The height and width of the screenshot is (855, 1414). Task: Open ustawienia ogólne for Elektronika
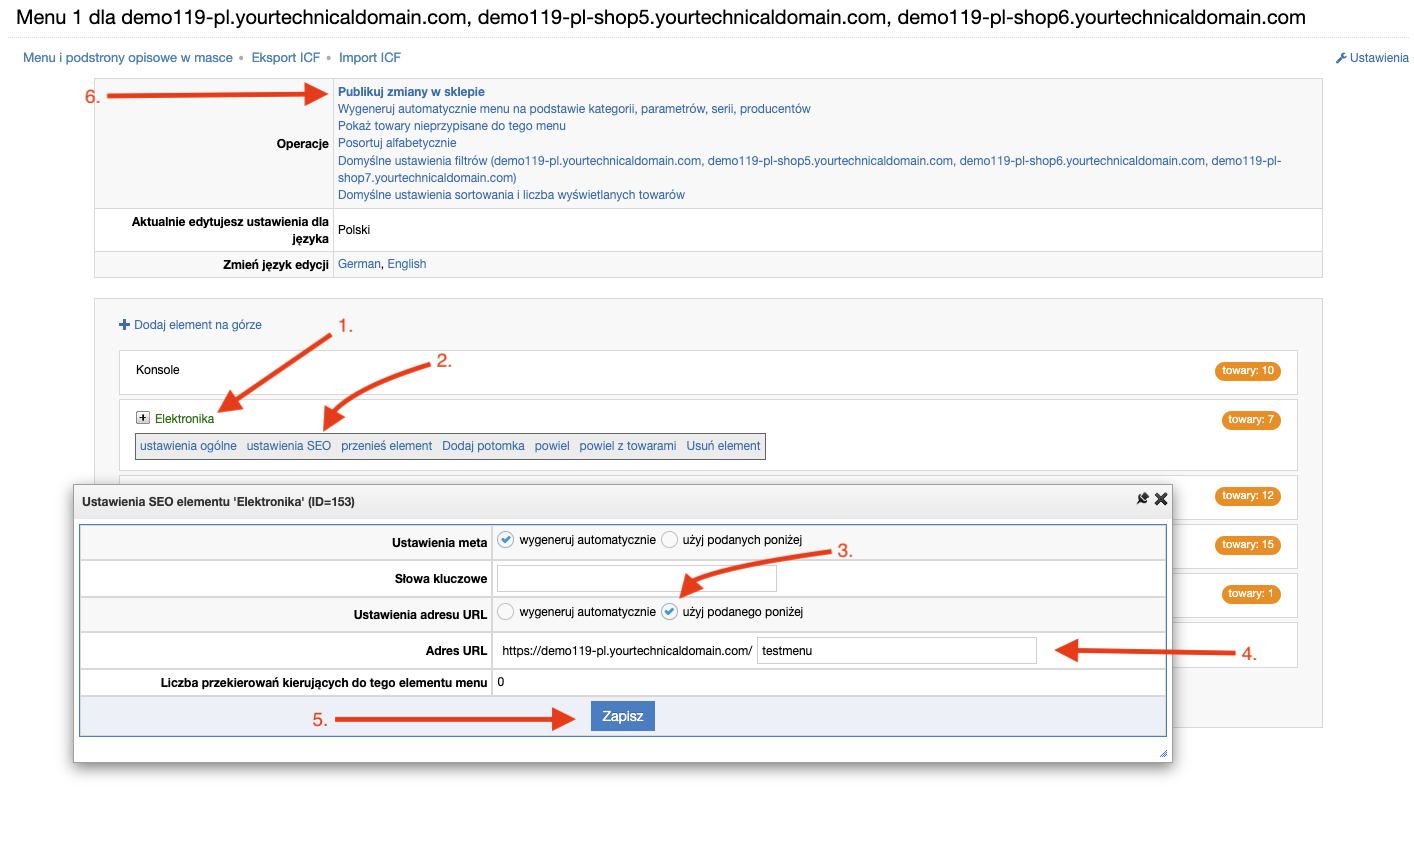188,446
